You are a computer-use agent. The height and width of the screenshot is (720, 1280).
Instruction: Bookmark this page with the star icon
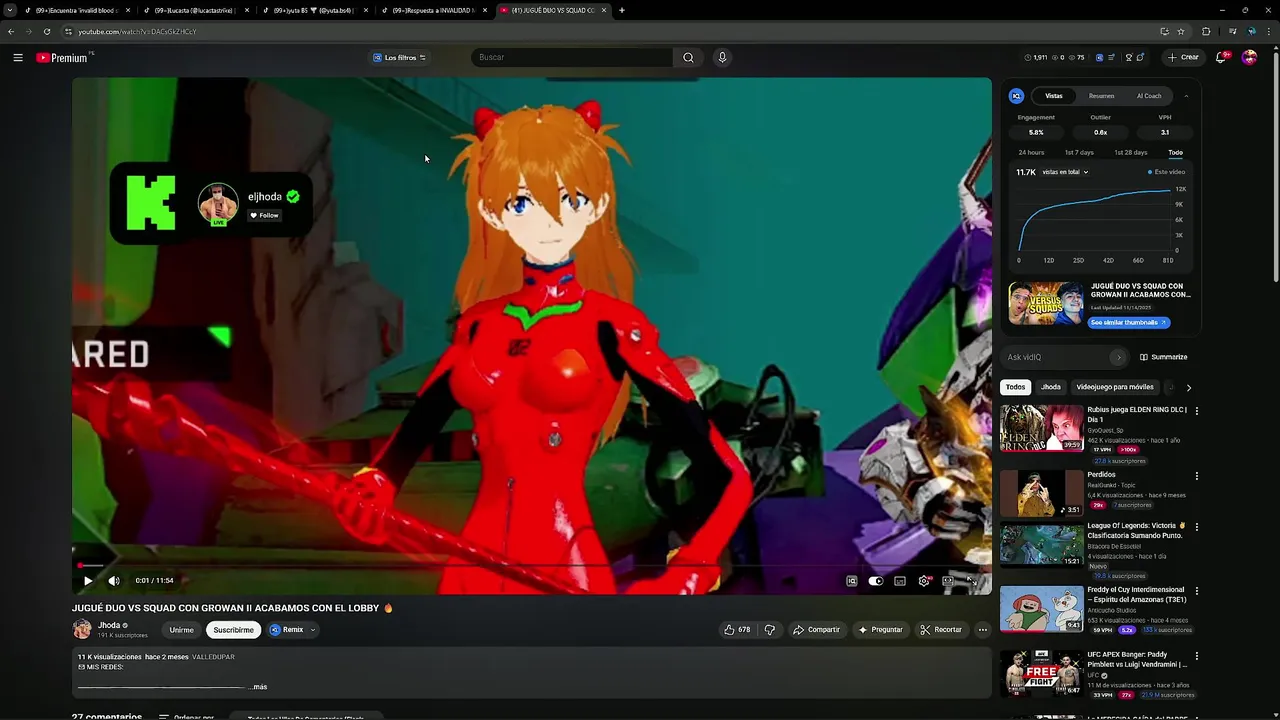pyautogui.click(x=1181, y=31)
